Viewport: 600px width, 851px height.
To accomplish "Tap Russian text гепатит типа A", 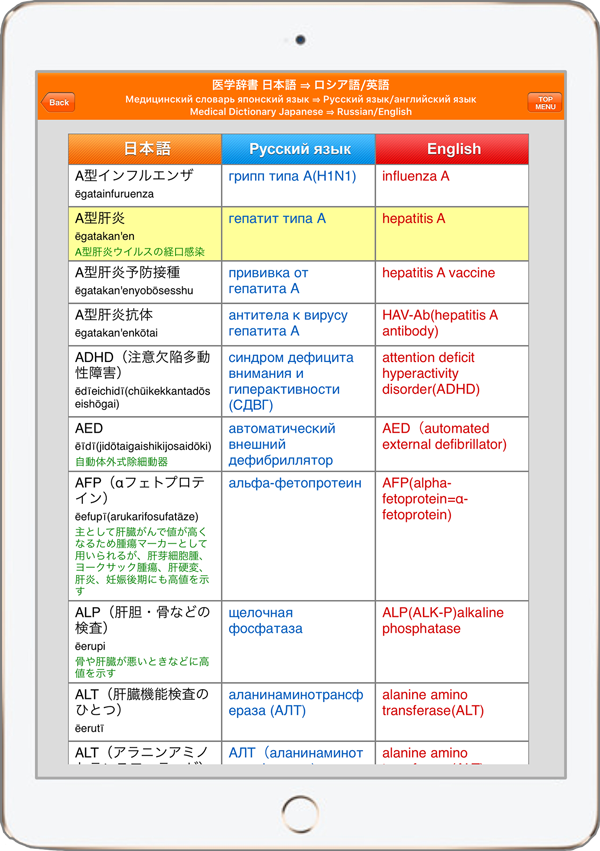I will 277,219.
